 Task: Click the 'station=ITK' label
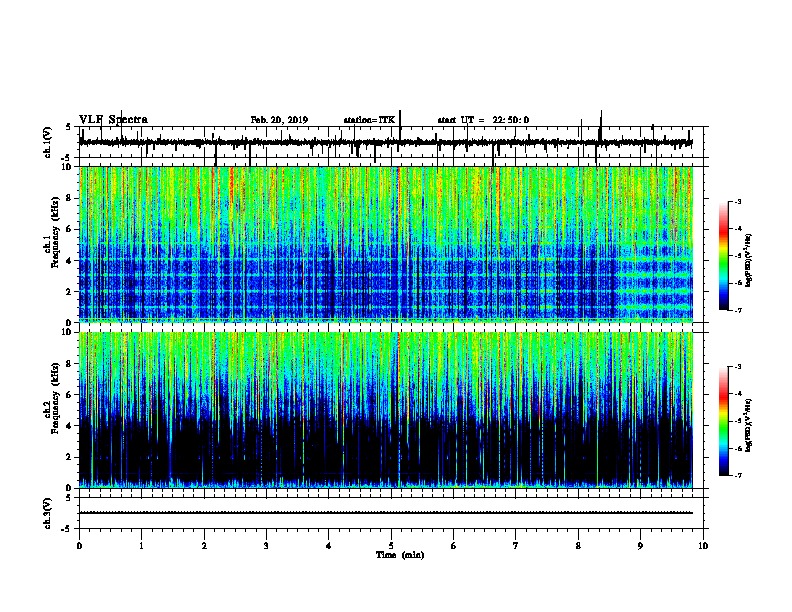pos(369,120)
